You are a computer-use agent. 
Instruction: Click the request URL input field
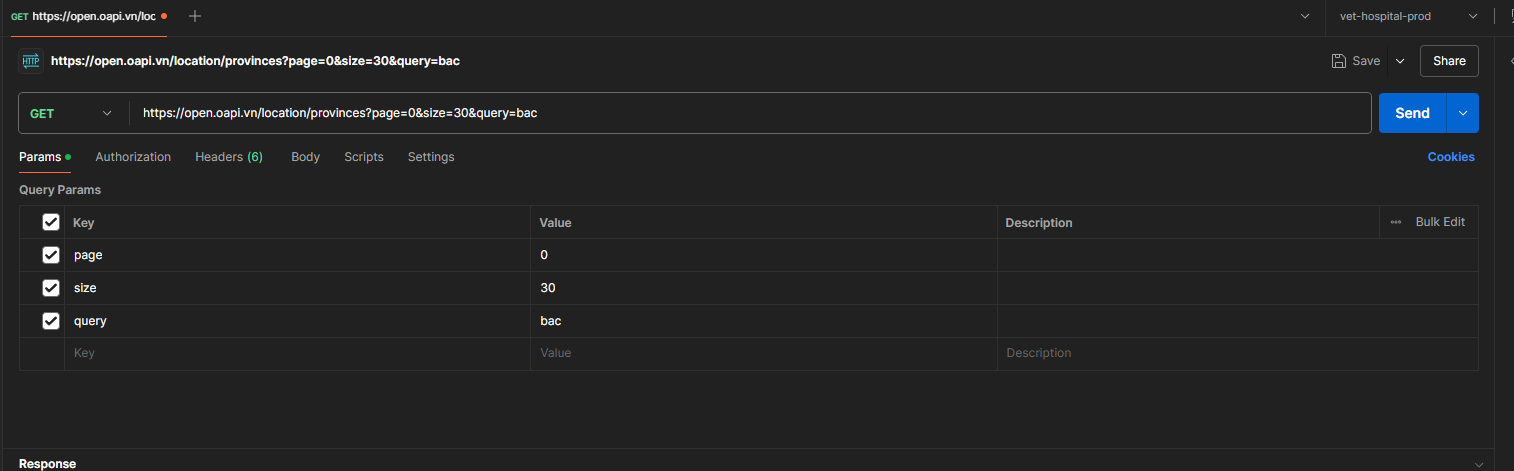tap(750, 113)
